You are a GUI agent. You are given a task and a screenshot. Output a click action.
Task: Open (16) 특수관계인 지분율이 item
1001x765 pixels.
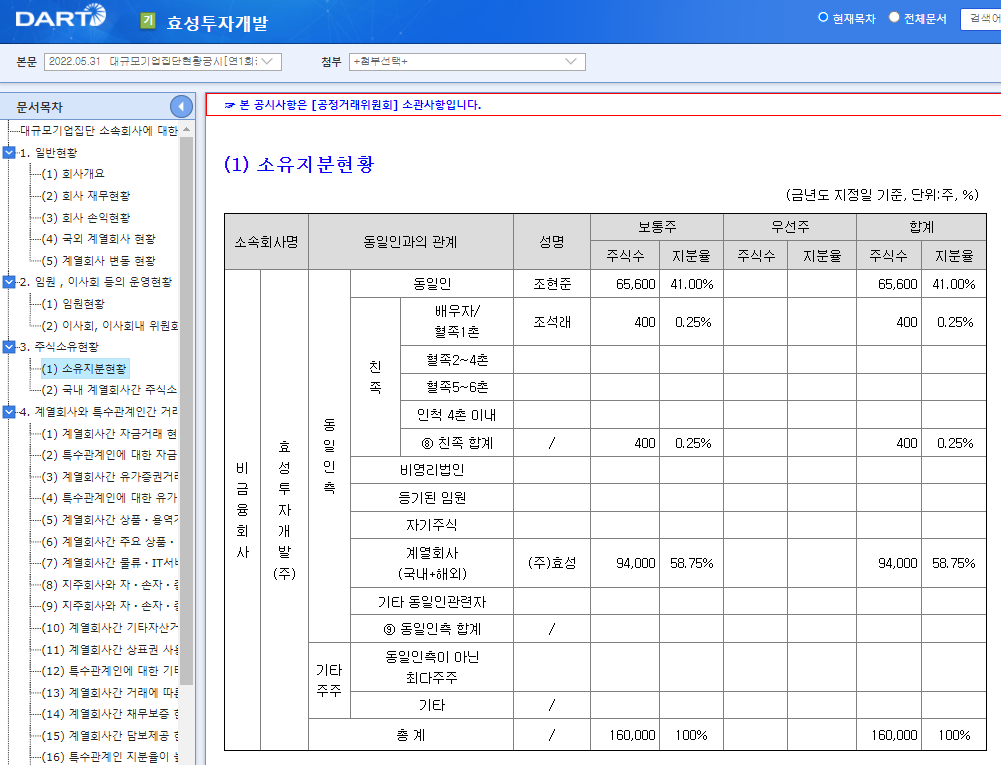109,757
